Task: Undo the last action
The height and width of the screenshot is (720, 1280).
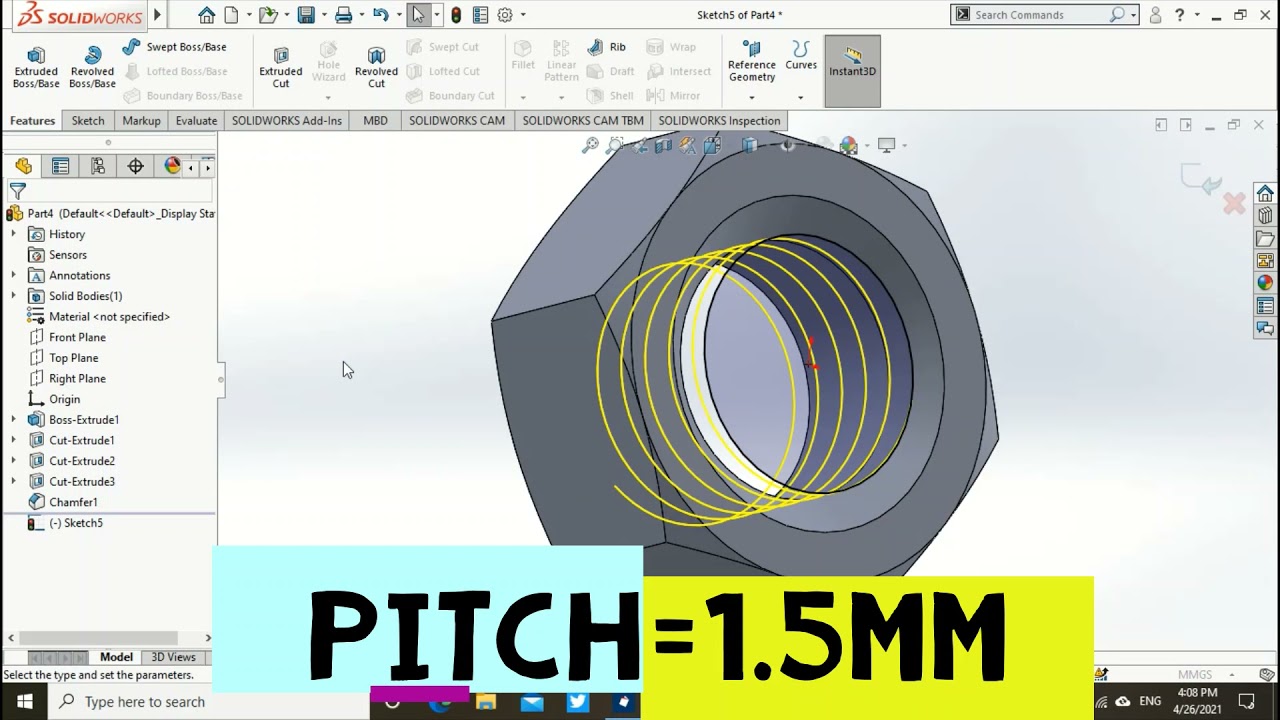Action: tap(380, 15)
